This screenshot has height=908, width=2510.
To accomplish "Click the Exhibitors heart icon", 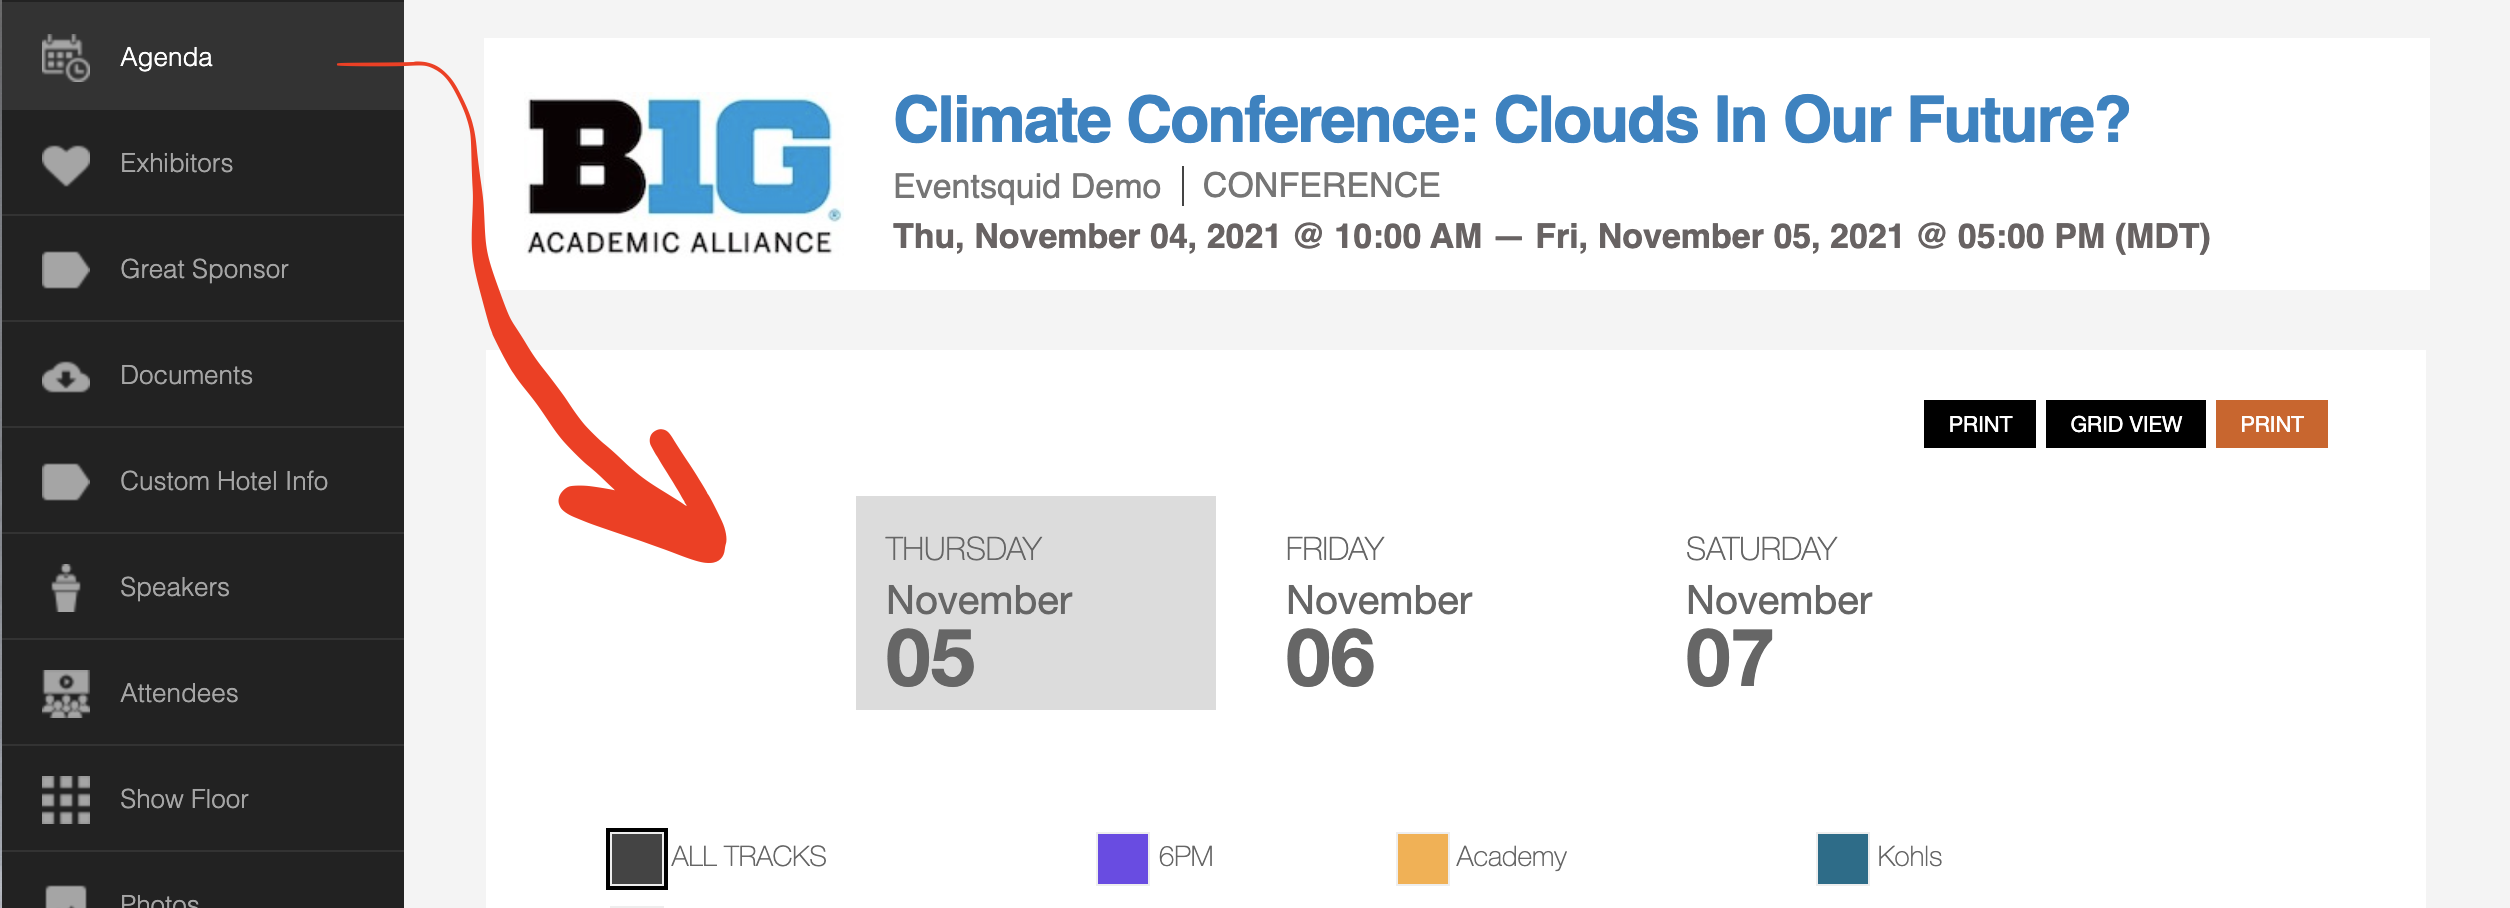I will pos(65,164).
